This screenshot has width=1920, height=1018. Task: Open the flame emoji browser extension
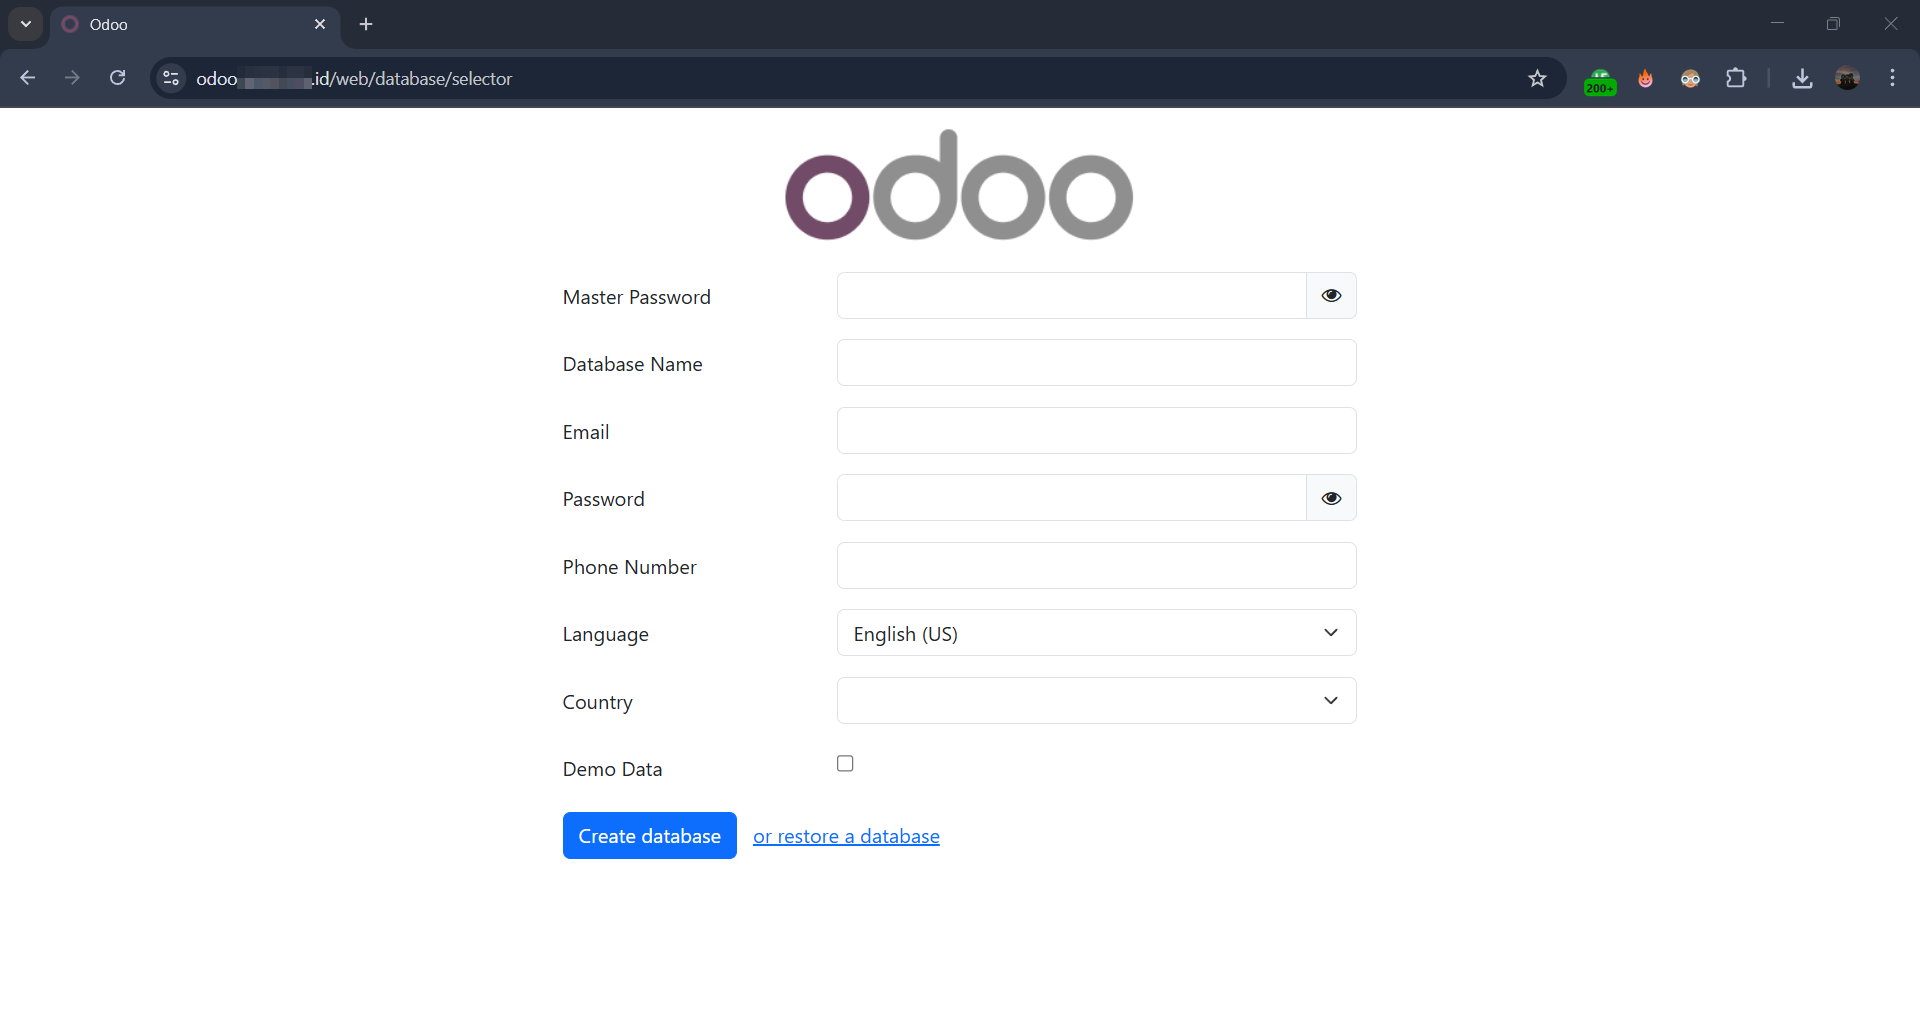(1646, 78)
